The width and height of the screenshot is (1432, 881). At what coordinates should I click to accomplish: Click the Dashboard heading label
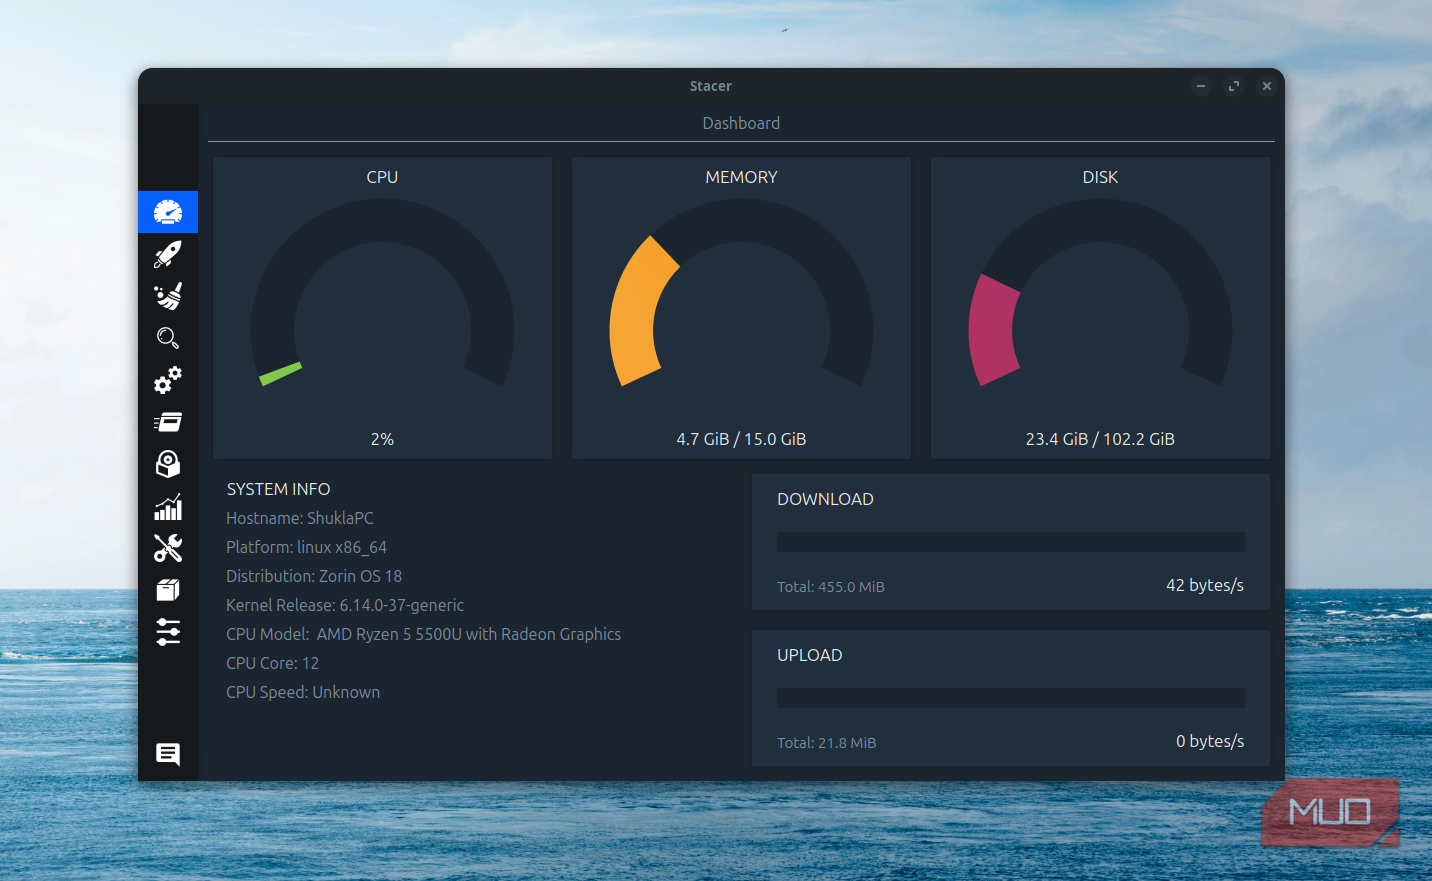741,123
